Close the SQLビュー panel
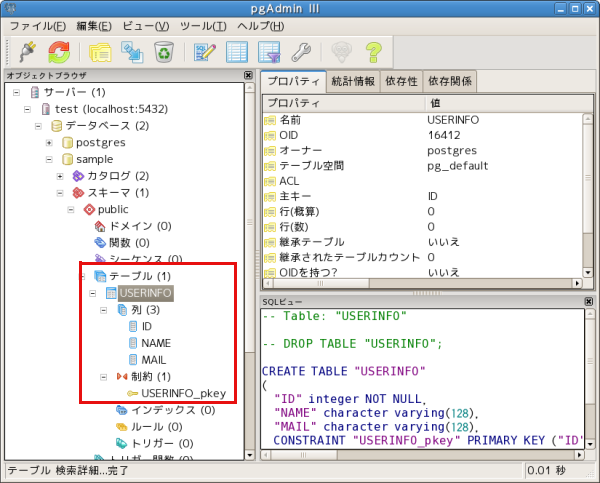Screen dimensions: 600x483 click(589, 302)
